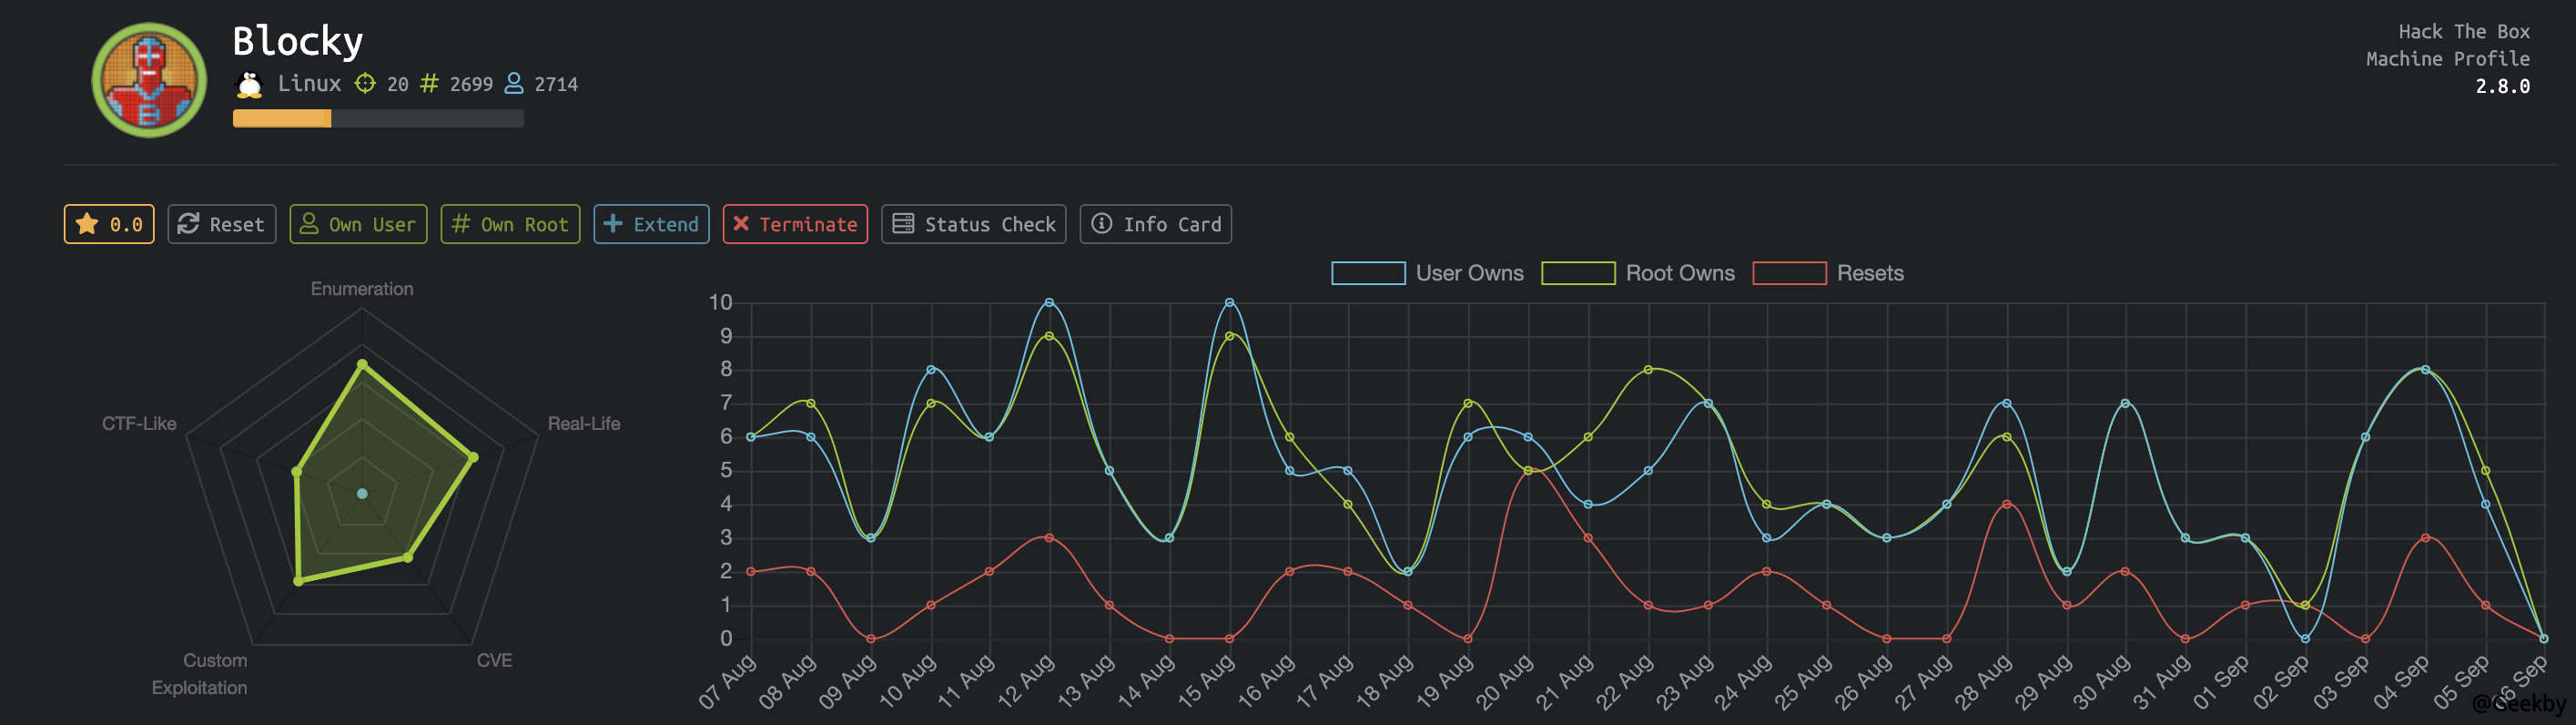Click the crosshair points icon beside 20

tap(366, 83)
